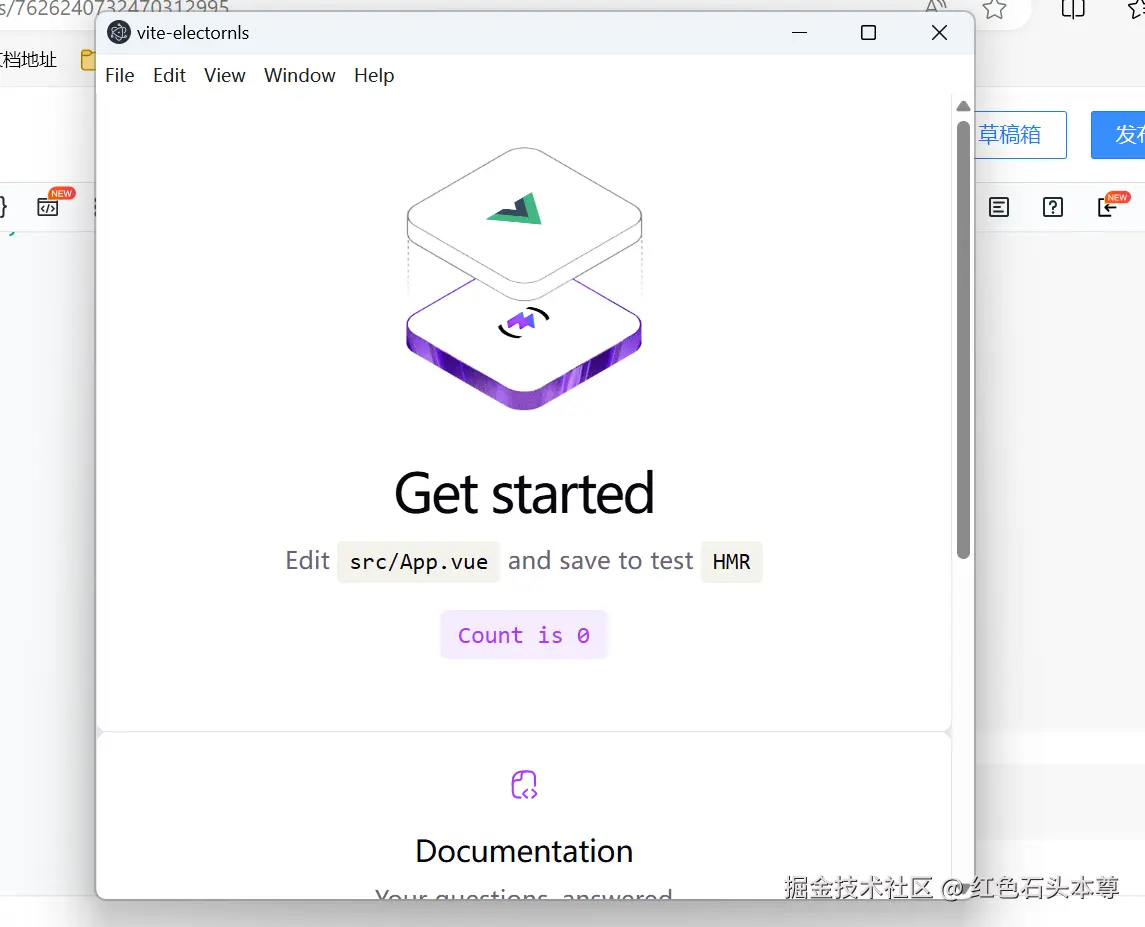This screenshot has width=1145, height=927.
Task: Open the Window menu
Action: 299,75
